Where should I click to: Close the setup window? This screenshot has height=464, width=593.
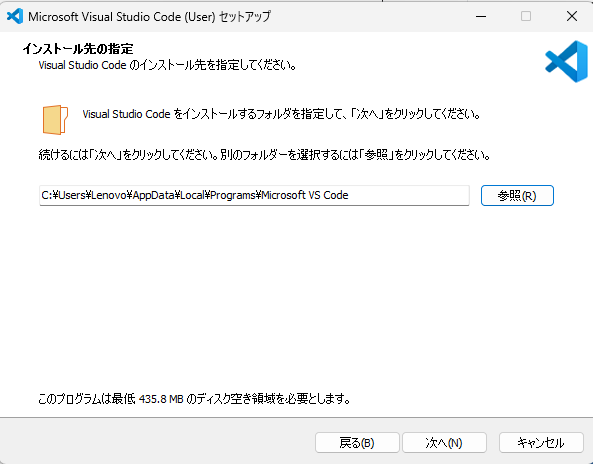(572, 16)
